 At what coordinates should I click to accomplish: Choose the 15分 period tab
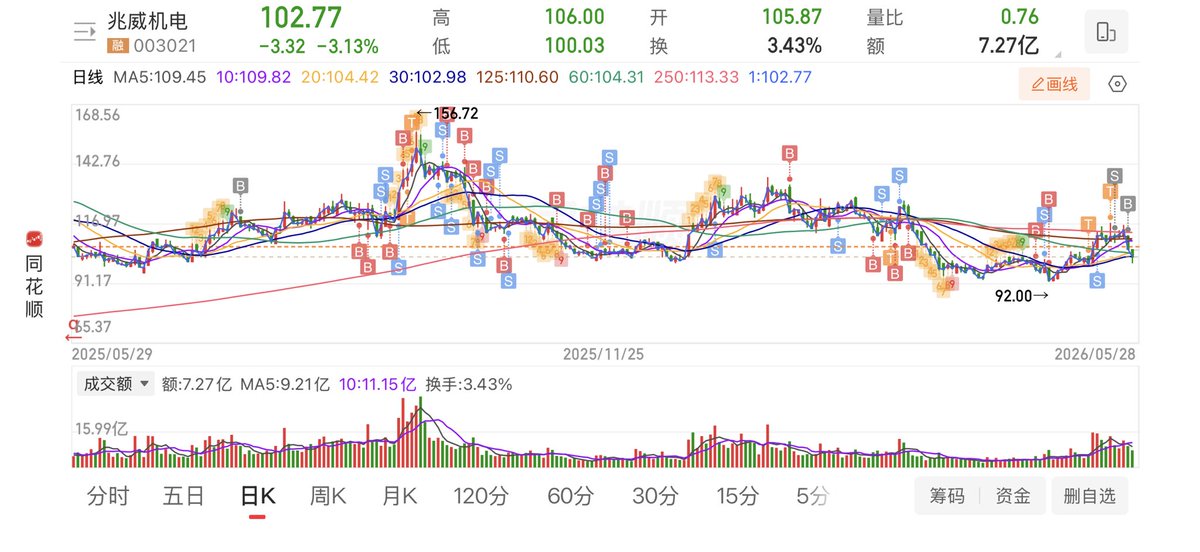(x=738, y=495)
